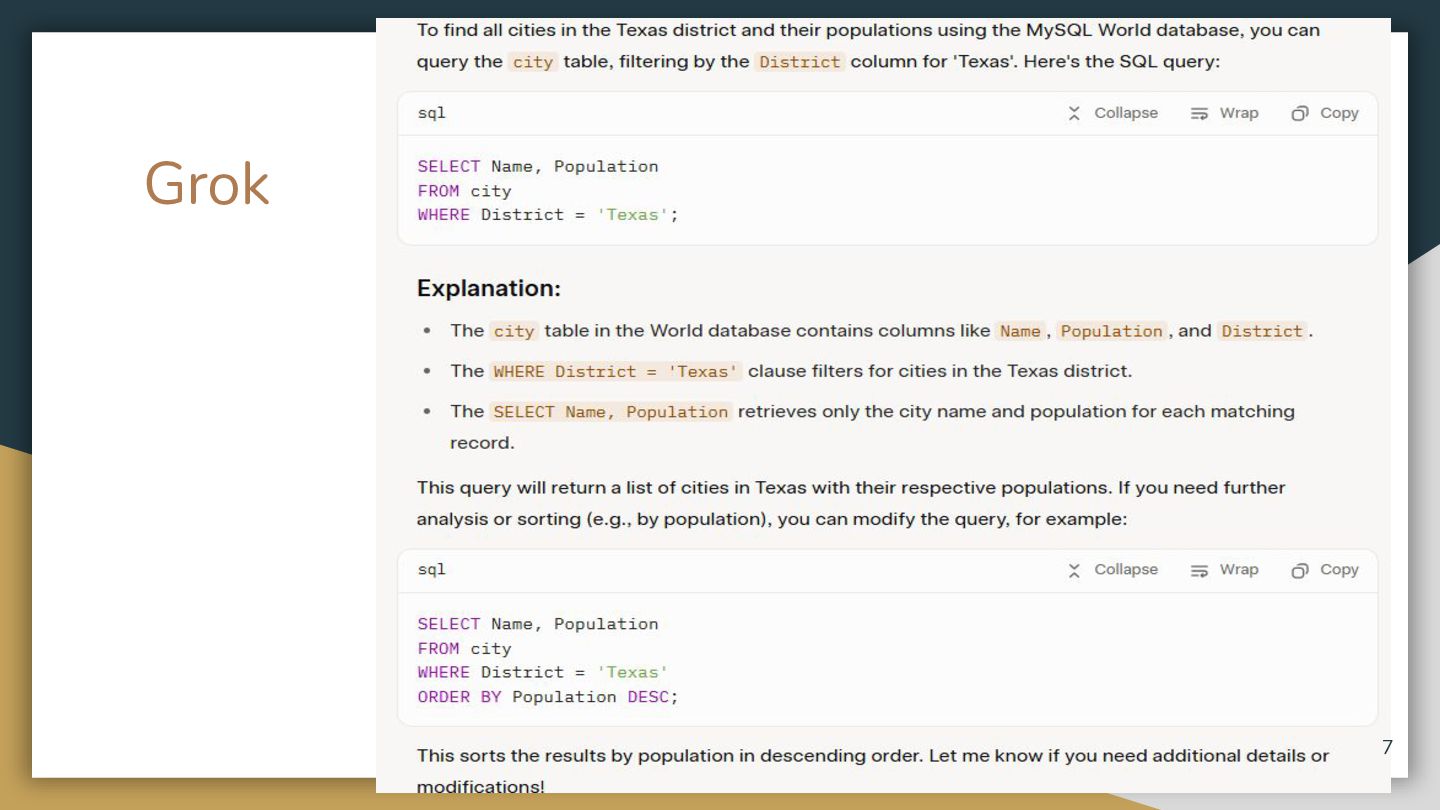
Task: Click the 'SELECT Name, Population' inline code bullet
Action: 610,412
